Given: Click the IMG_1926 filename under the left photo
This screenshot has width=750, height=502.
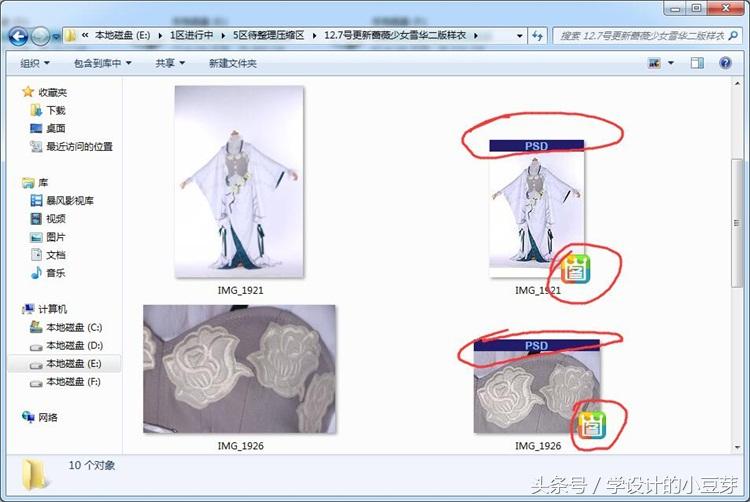Looking at the screenshot, I should tap(240, 446).
